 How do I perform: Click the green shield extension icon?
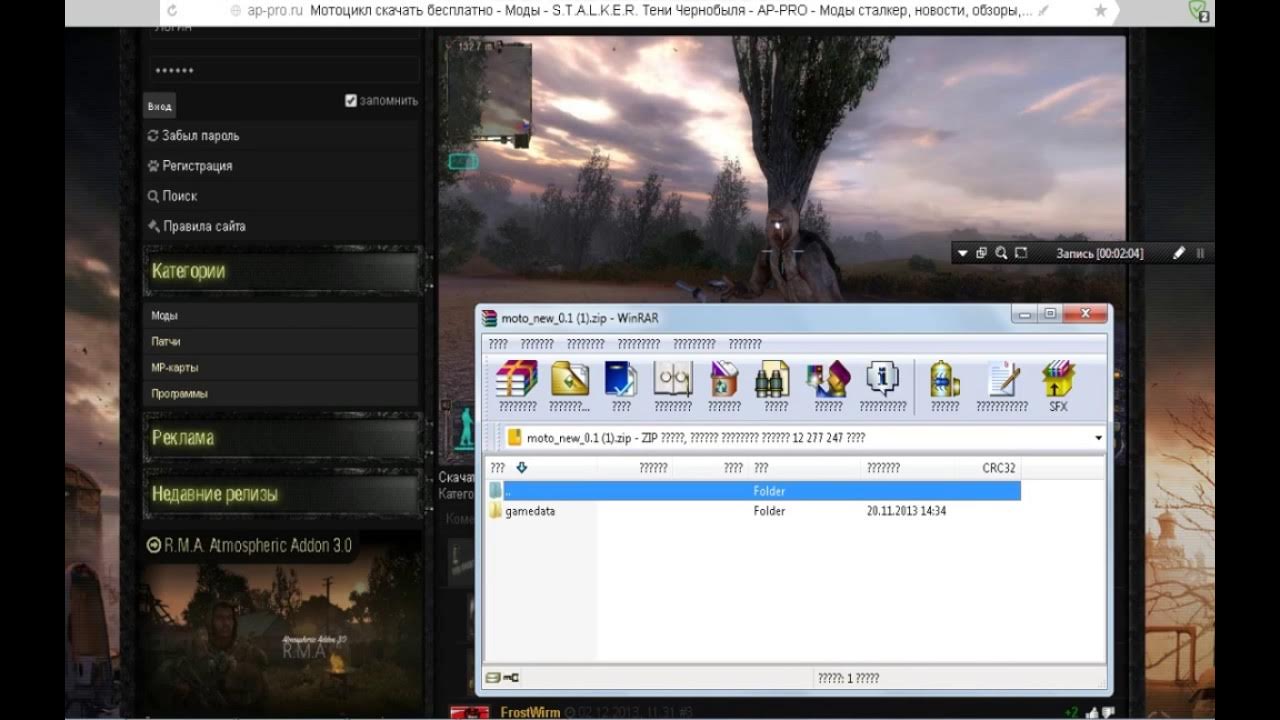coord(1197,11)
